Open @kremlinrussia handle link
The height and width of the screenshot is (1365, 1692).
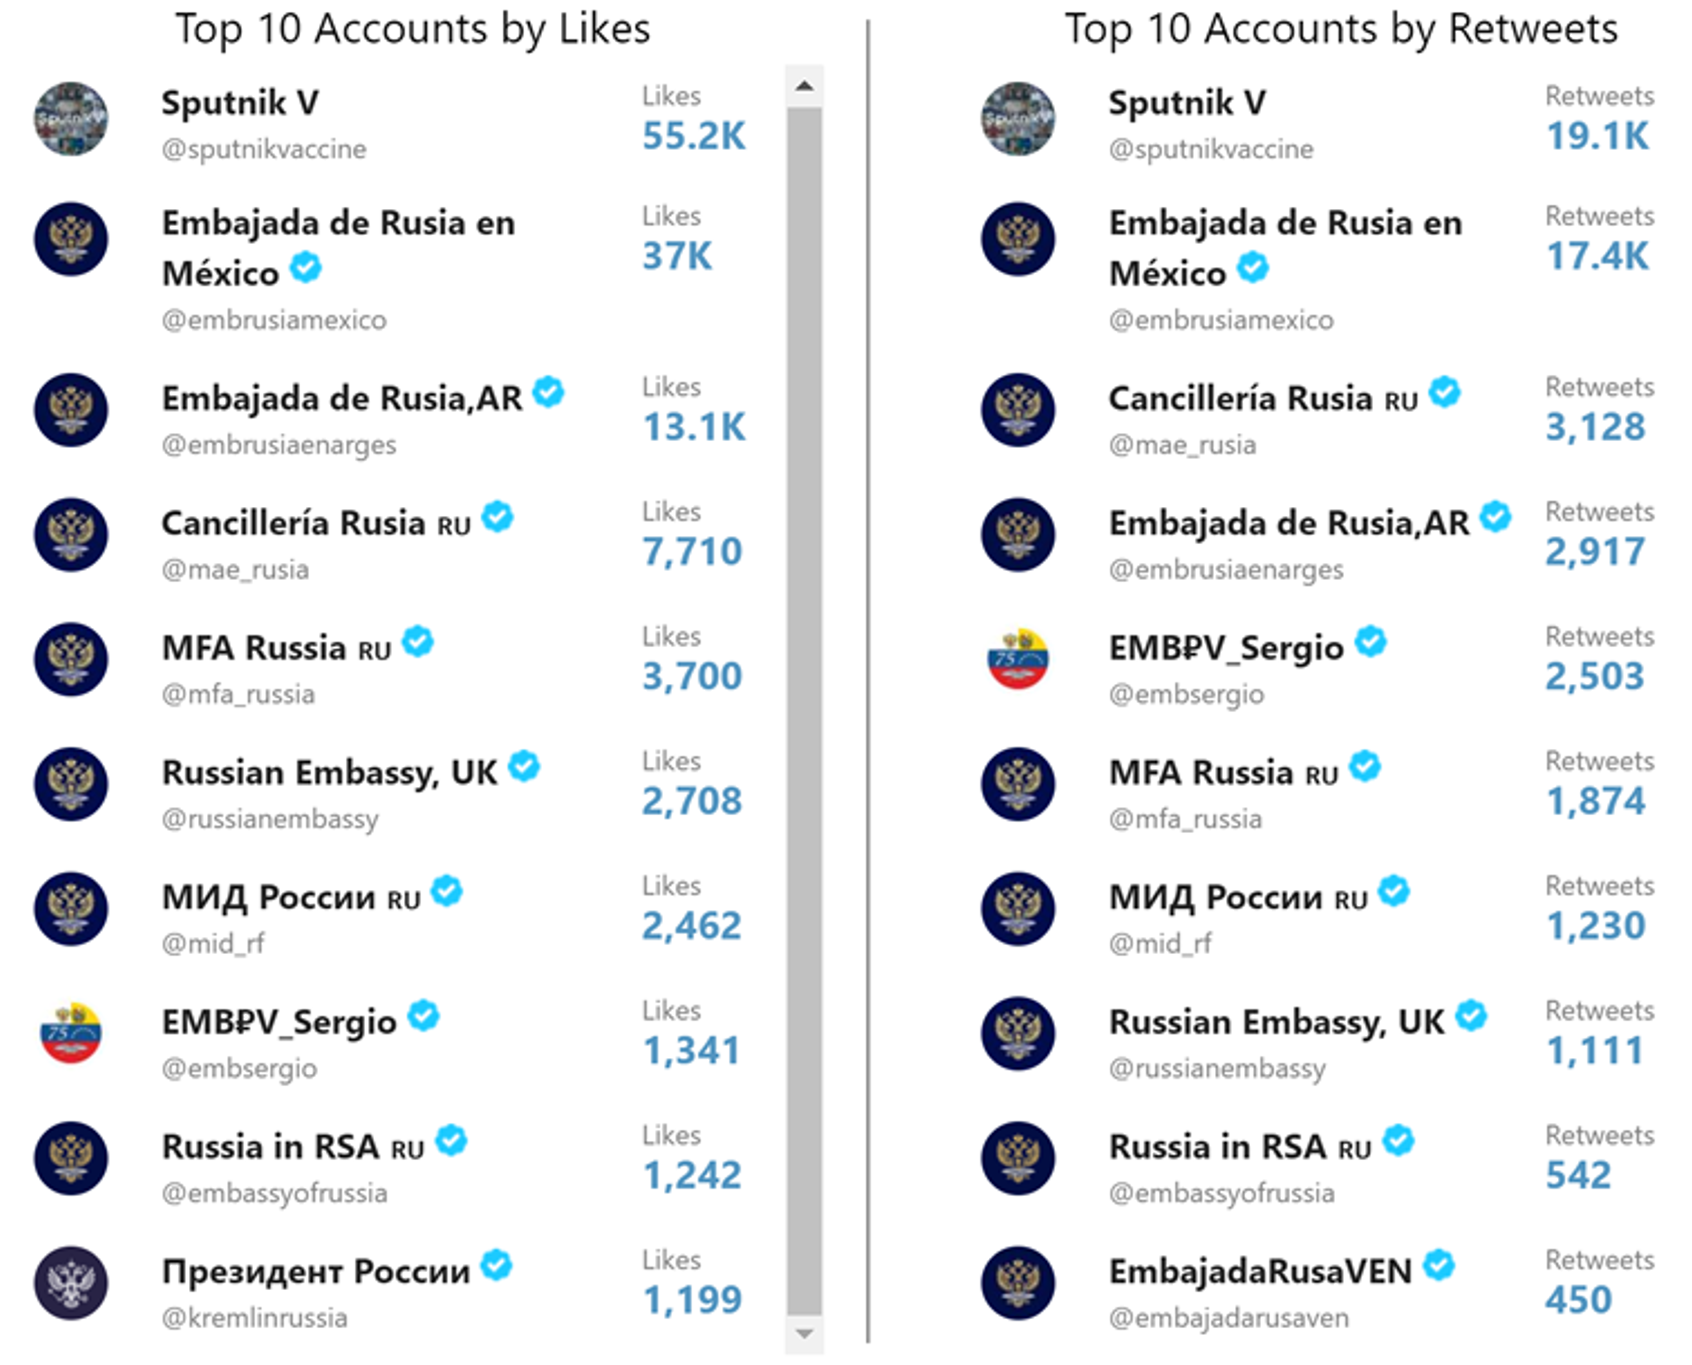(x=254, y=1318)
